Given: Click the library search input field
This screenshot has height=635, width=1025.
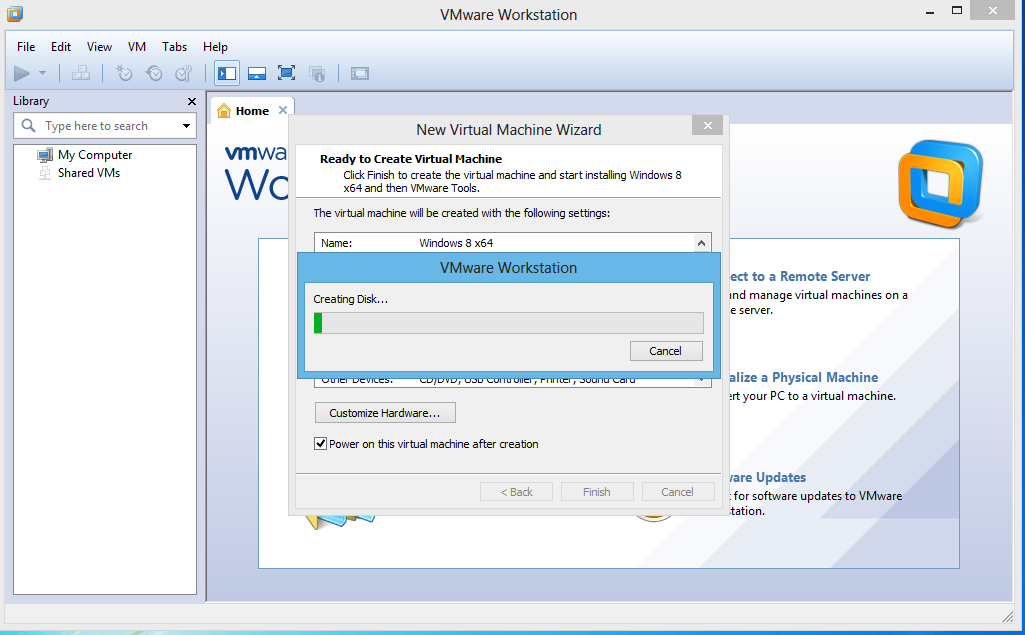Looking at the screenshot, I should (105, 126).
